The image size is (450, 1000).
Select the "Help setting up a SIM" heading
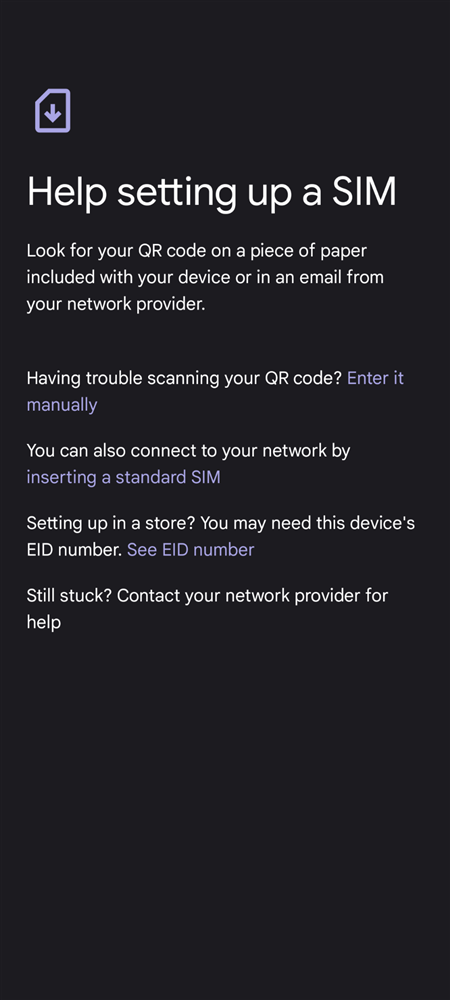212,191
